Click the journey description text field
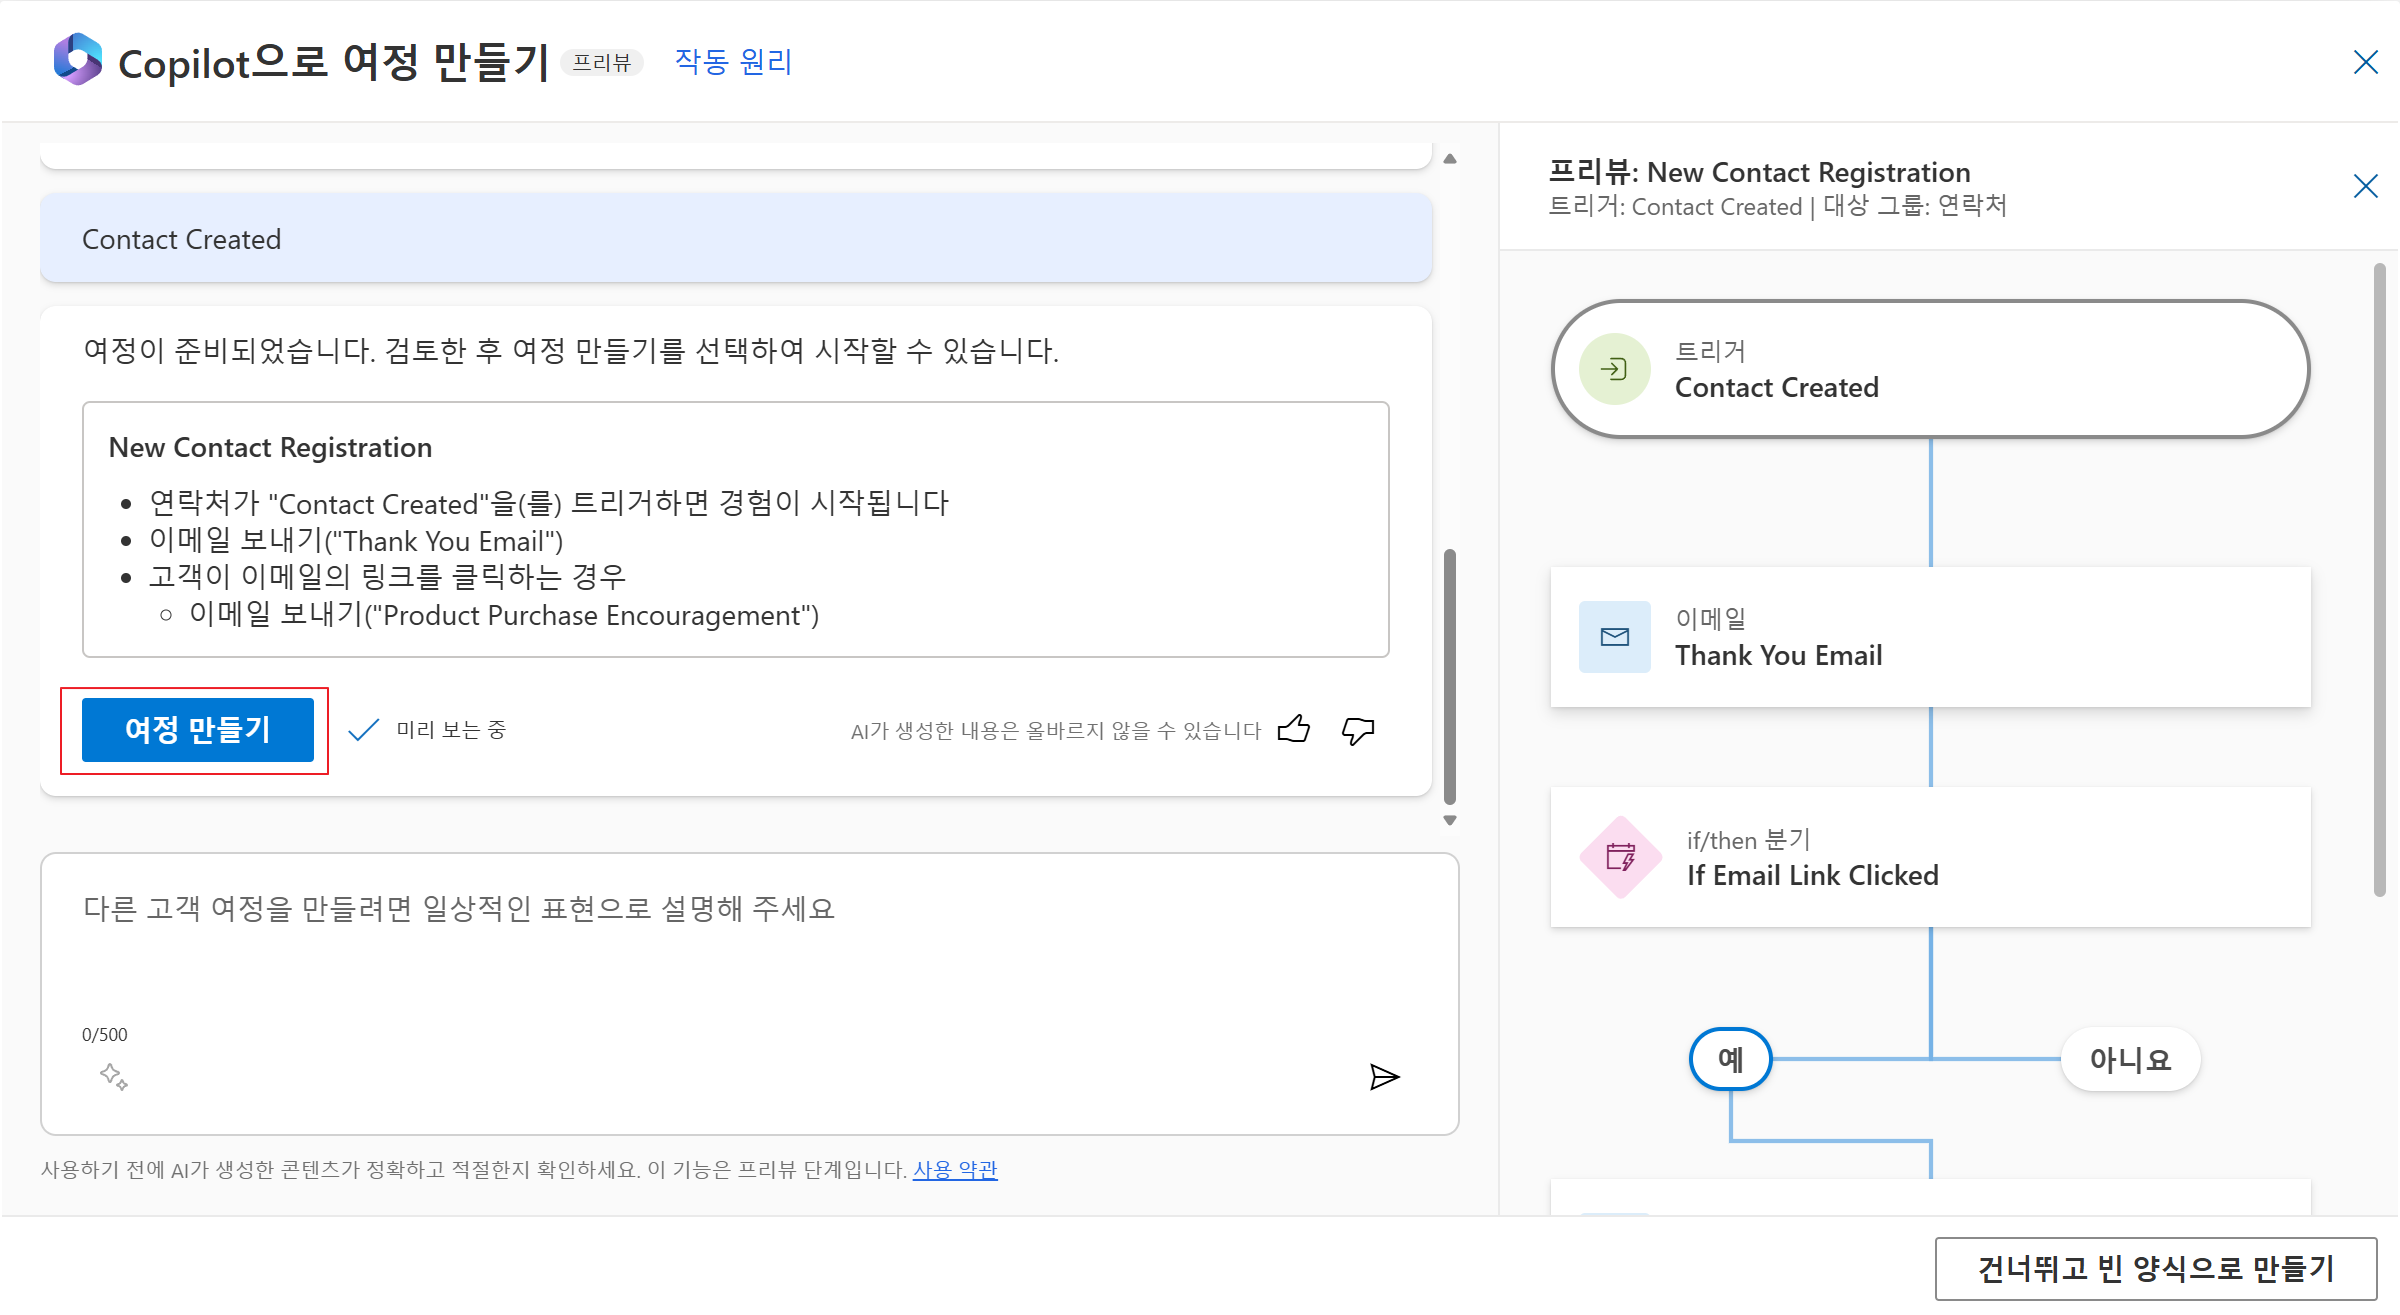Image resolution: width=2400 pixels, height=1315 pixels. coord(700,950)
